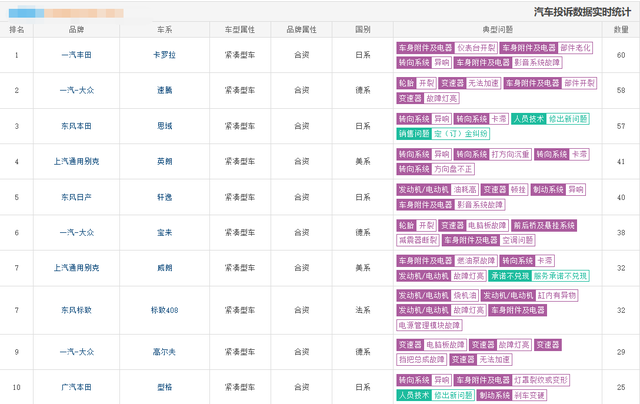
Task: Select the 部件老化 problem tag
Action: [575, 48]
